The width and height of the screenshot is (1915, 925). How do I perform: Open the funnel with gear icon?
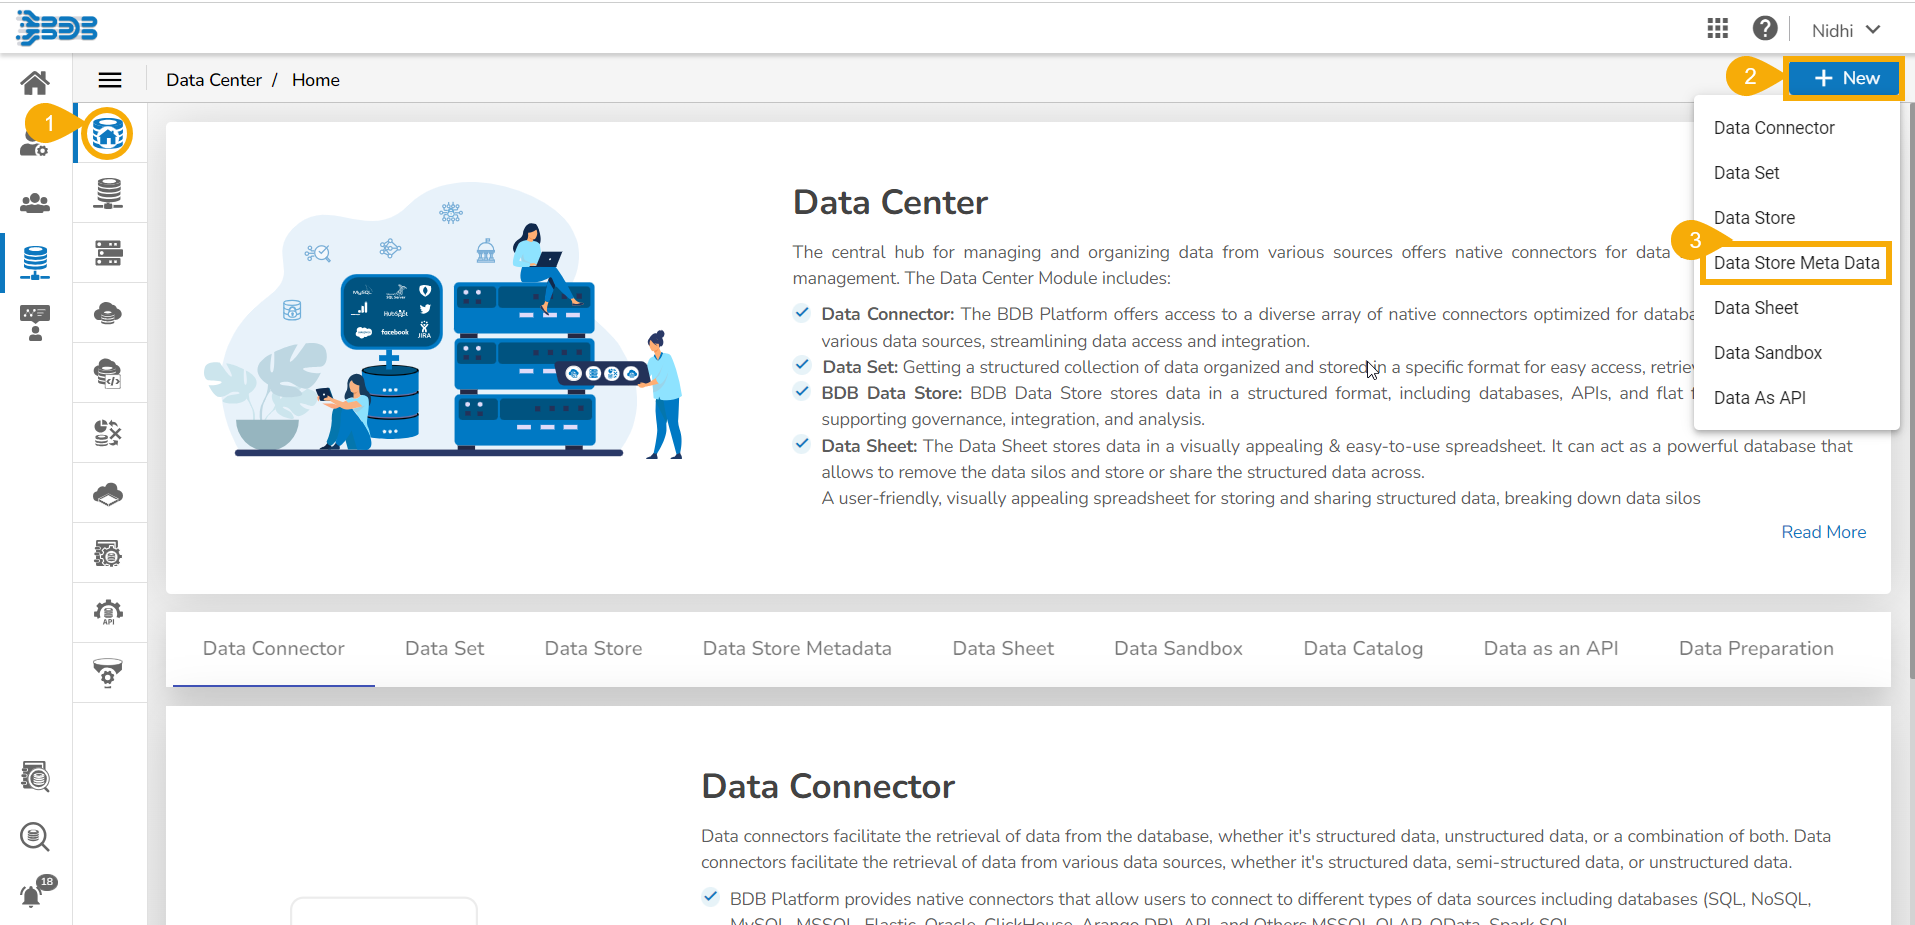click(x=108, y=672)
